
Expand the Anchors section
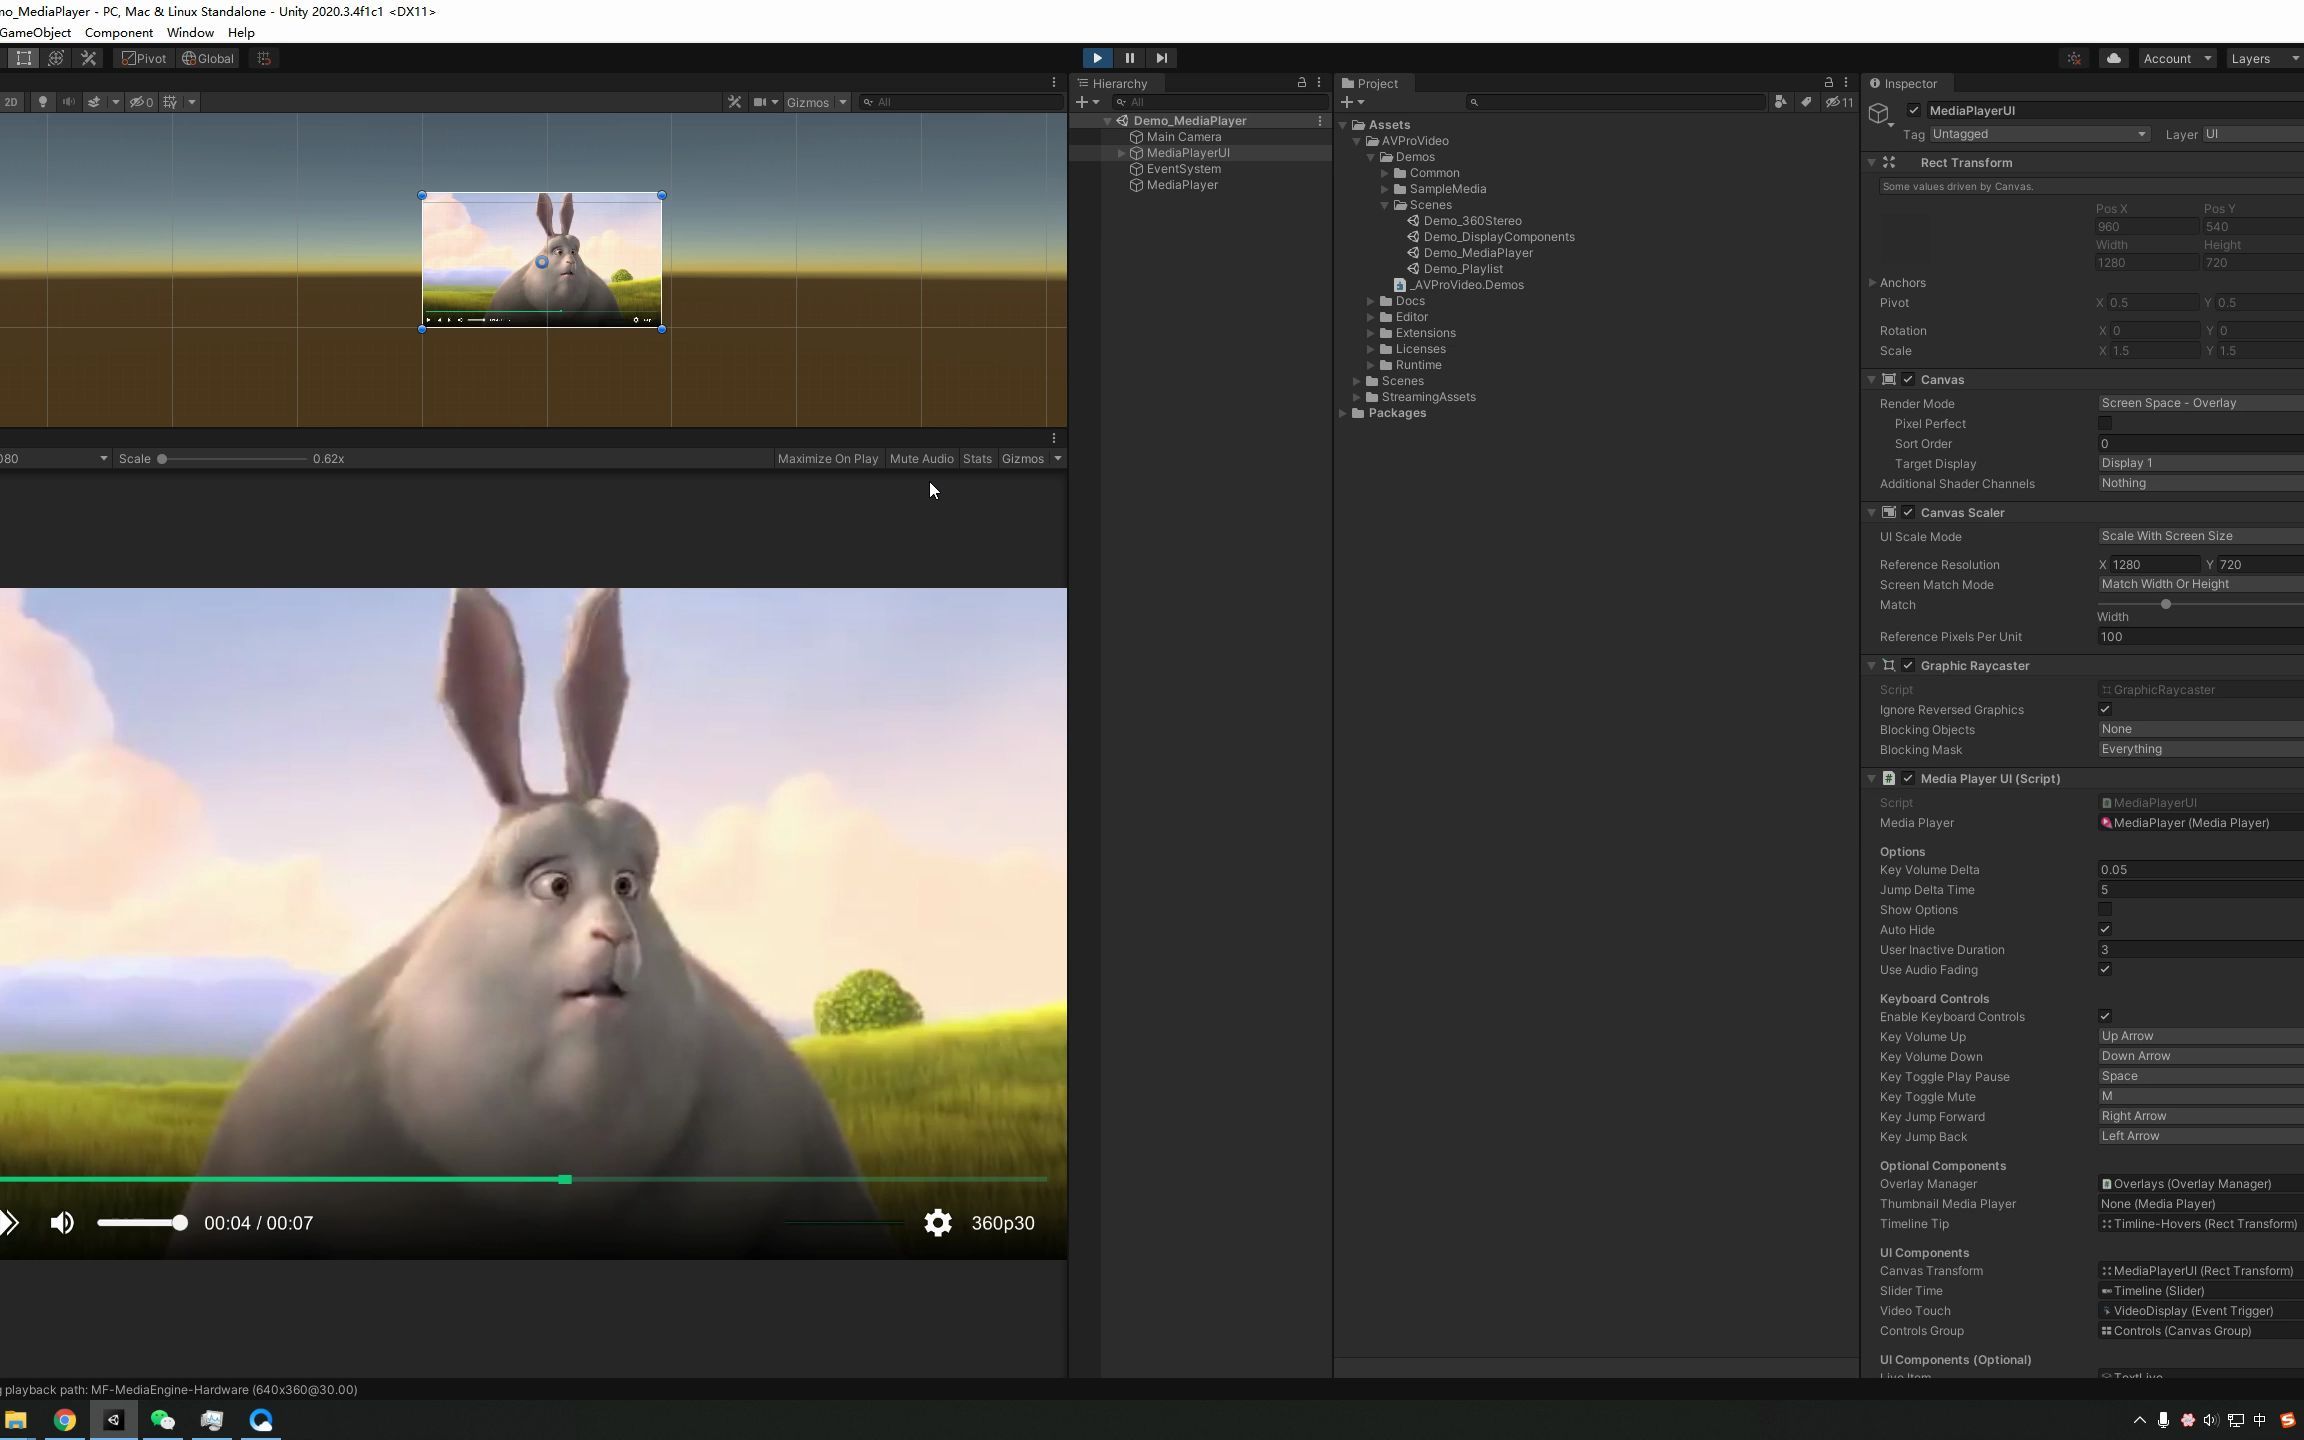coord(1872,283)
